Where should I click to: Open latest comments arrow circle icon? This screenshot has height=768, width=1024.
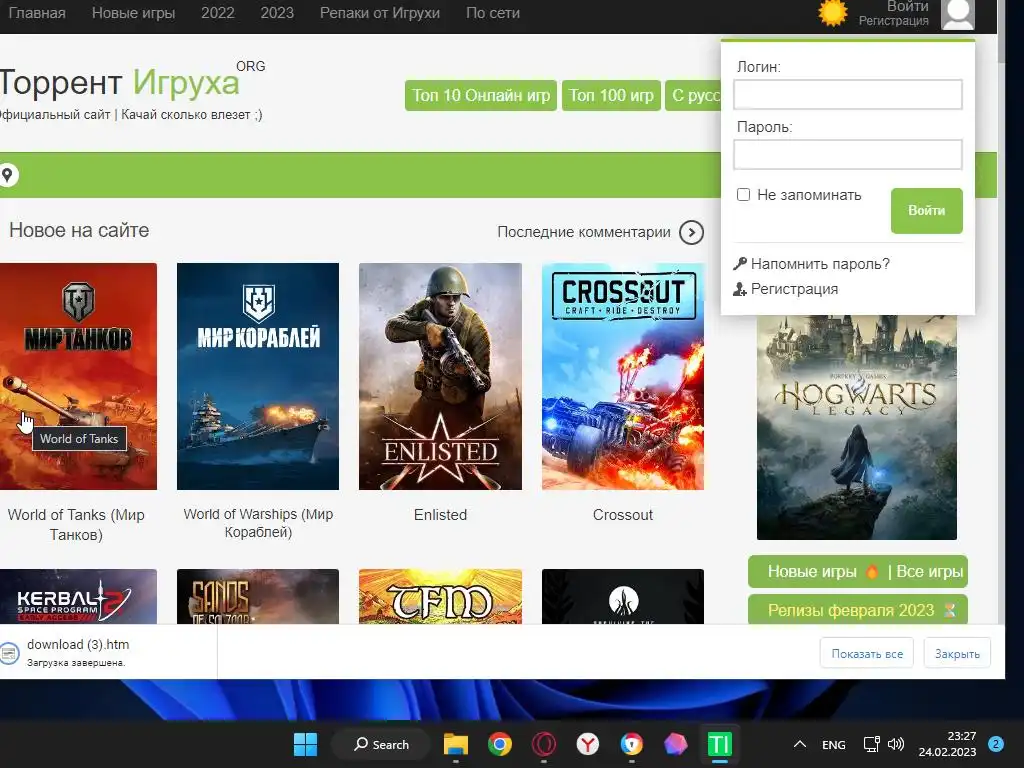tap(691, 232)
